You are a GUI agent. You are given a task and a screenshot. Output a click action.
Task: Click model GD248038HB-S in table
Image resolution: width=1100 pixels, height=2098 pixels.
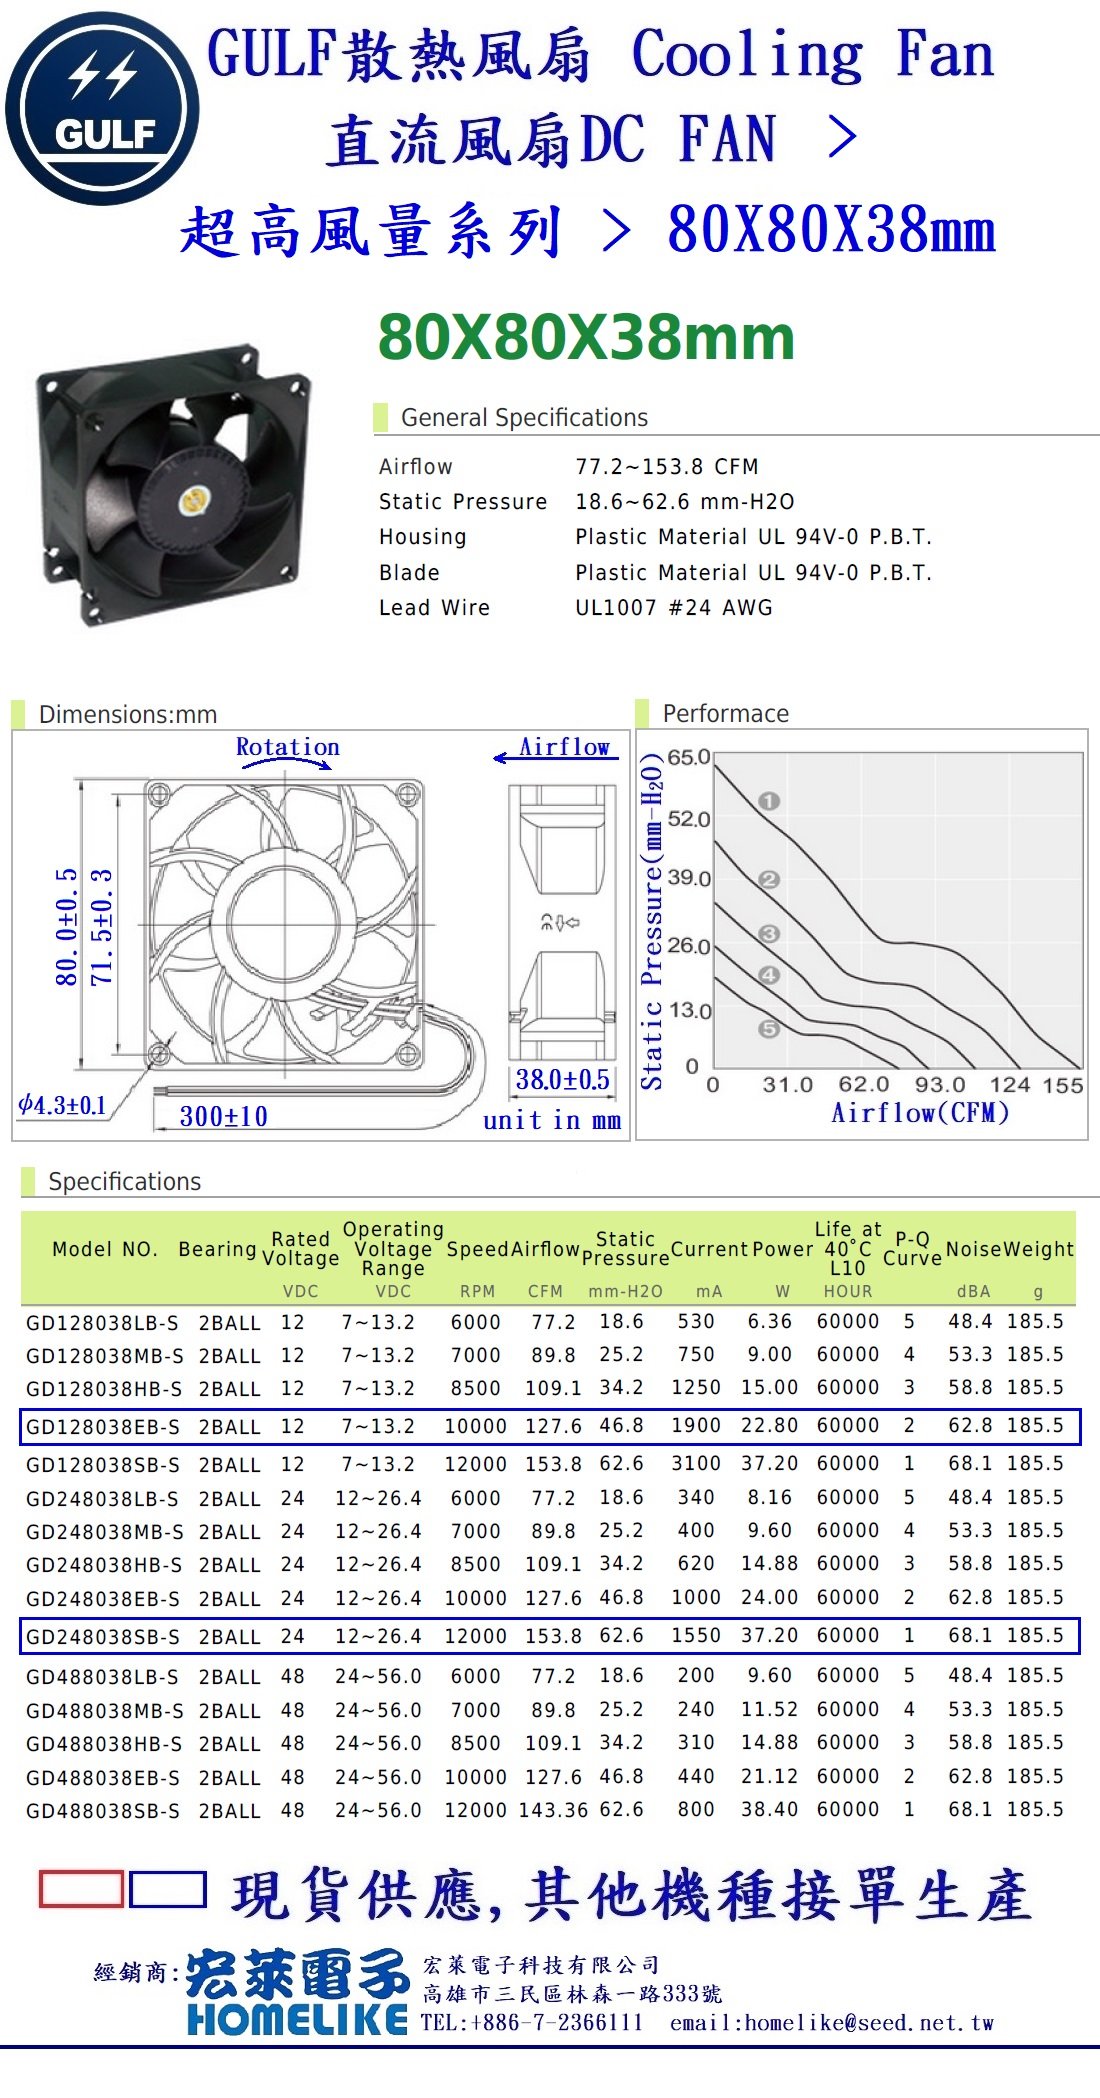(x=104, y=1564)
